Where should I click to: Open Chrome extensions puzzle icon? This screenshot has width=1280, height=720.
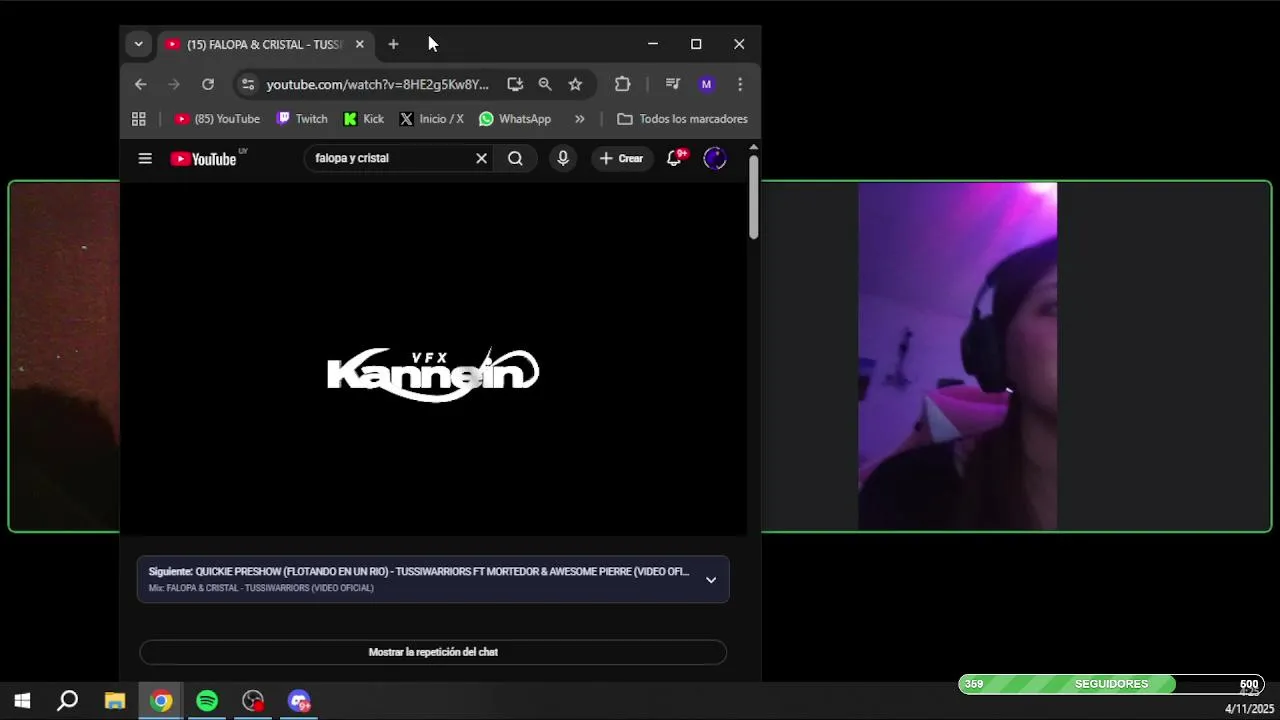[622, 84]
